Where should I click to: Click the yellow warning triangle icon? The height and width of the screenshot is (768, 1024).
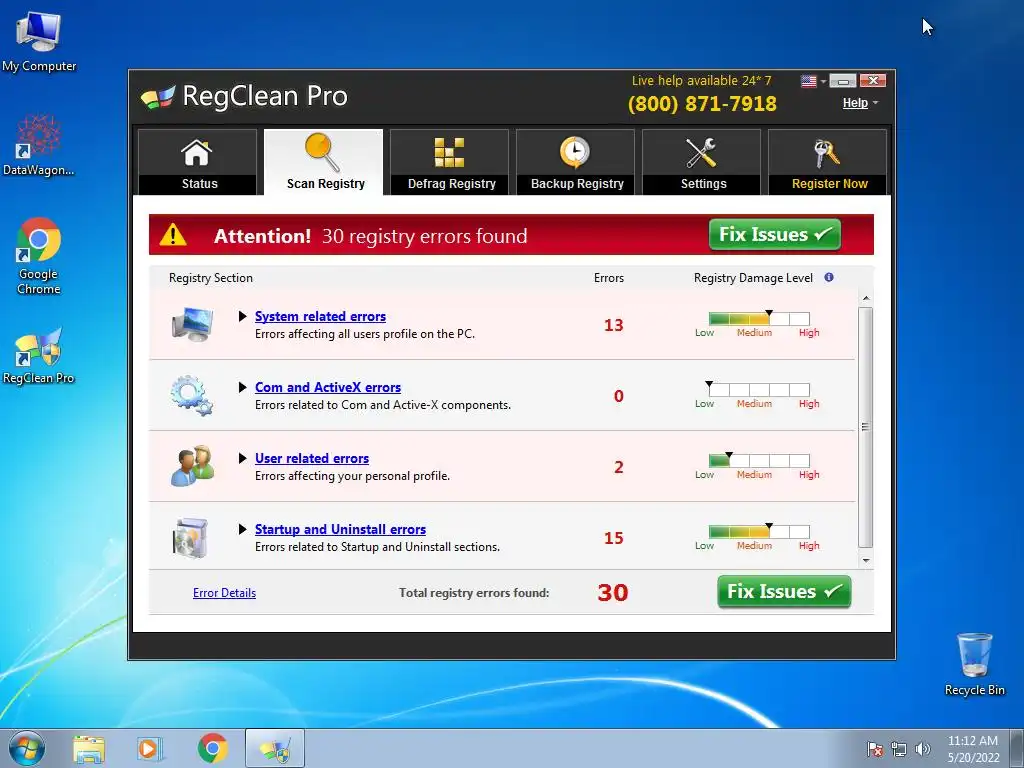tap(173, 234)
